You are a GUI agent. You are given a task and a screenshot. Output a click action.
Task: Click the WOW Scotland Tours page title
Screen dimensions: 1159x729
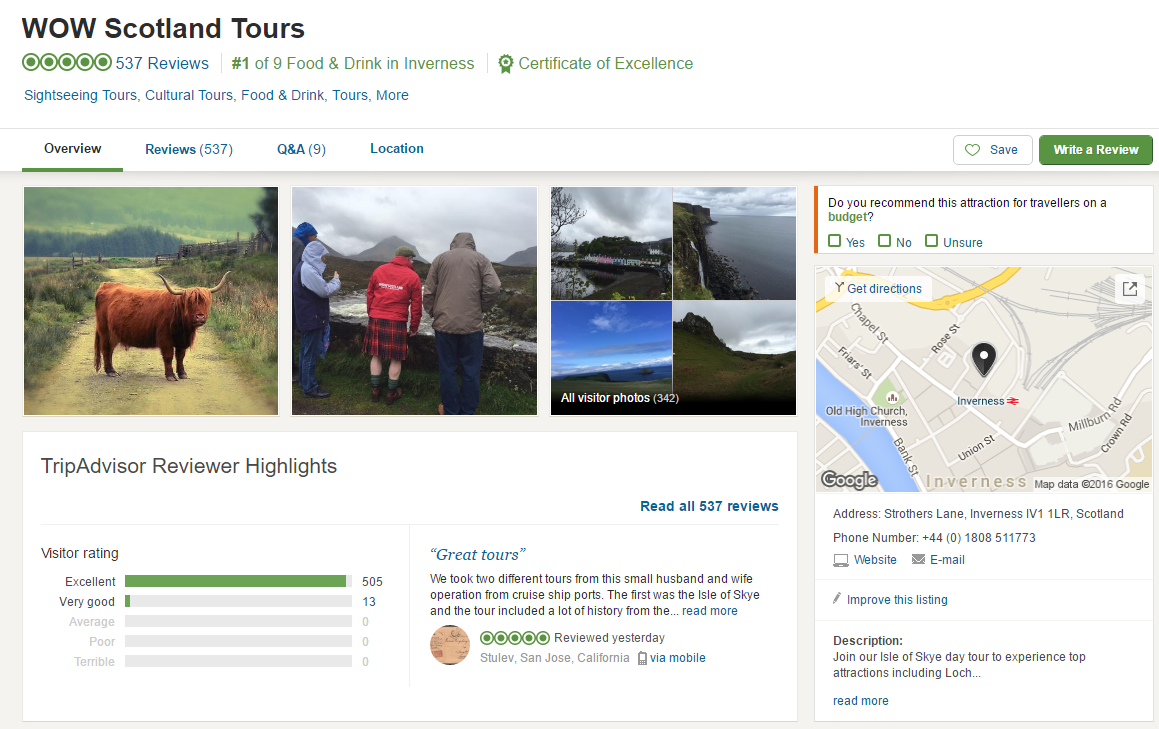pos(163,28)
